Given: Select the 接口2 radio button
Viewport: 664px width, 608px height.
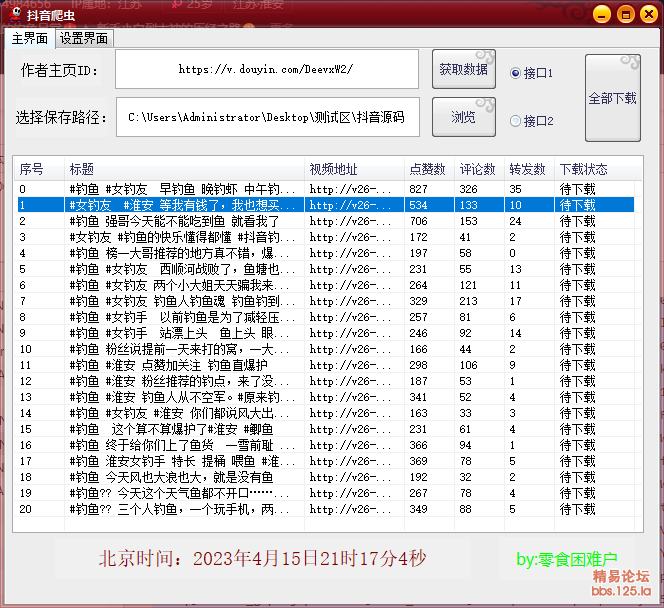Looking at the screenshot, I should 532,121.
